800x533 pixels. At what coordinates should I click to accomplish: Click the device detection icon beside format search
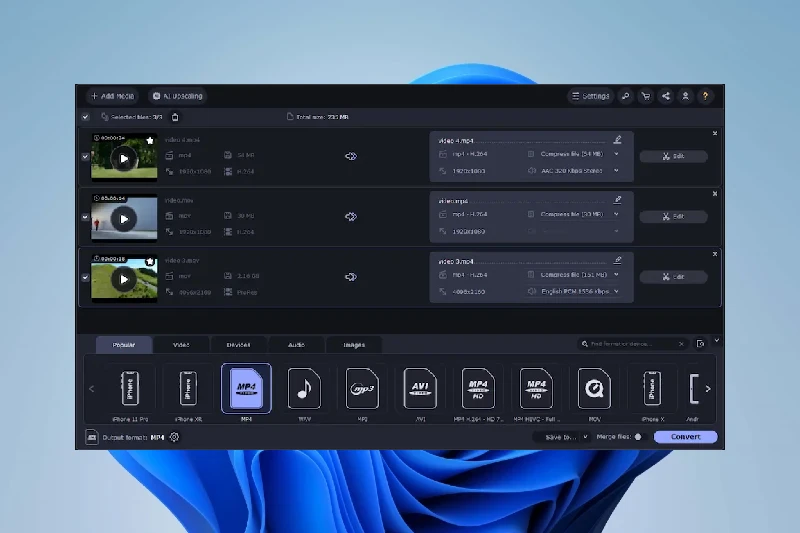[701, 344]
